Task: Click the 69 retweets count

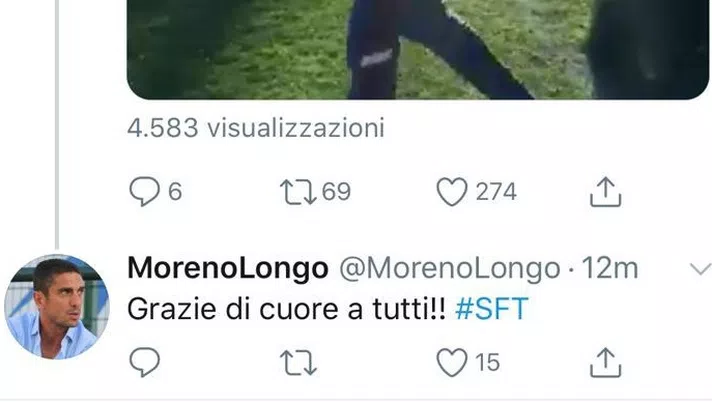Action: [x=336, y=192]
